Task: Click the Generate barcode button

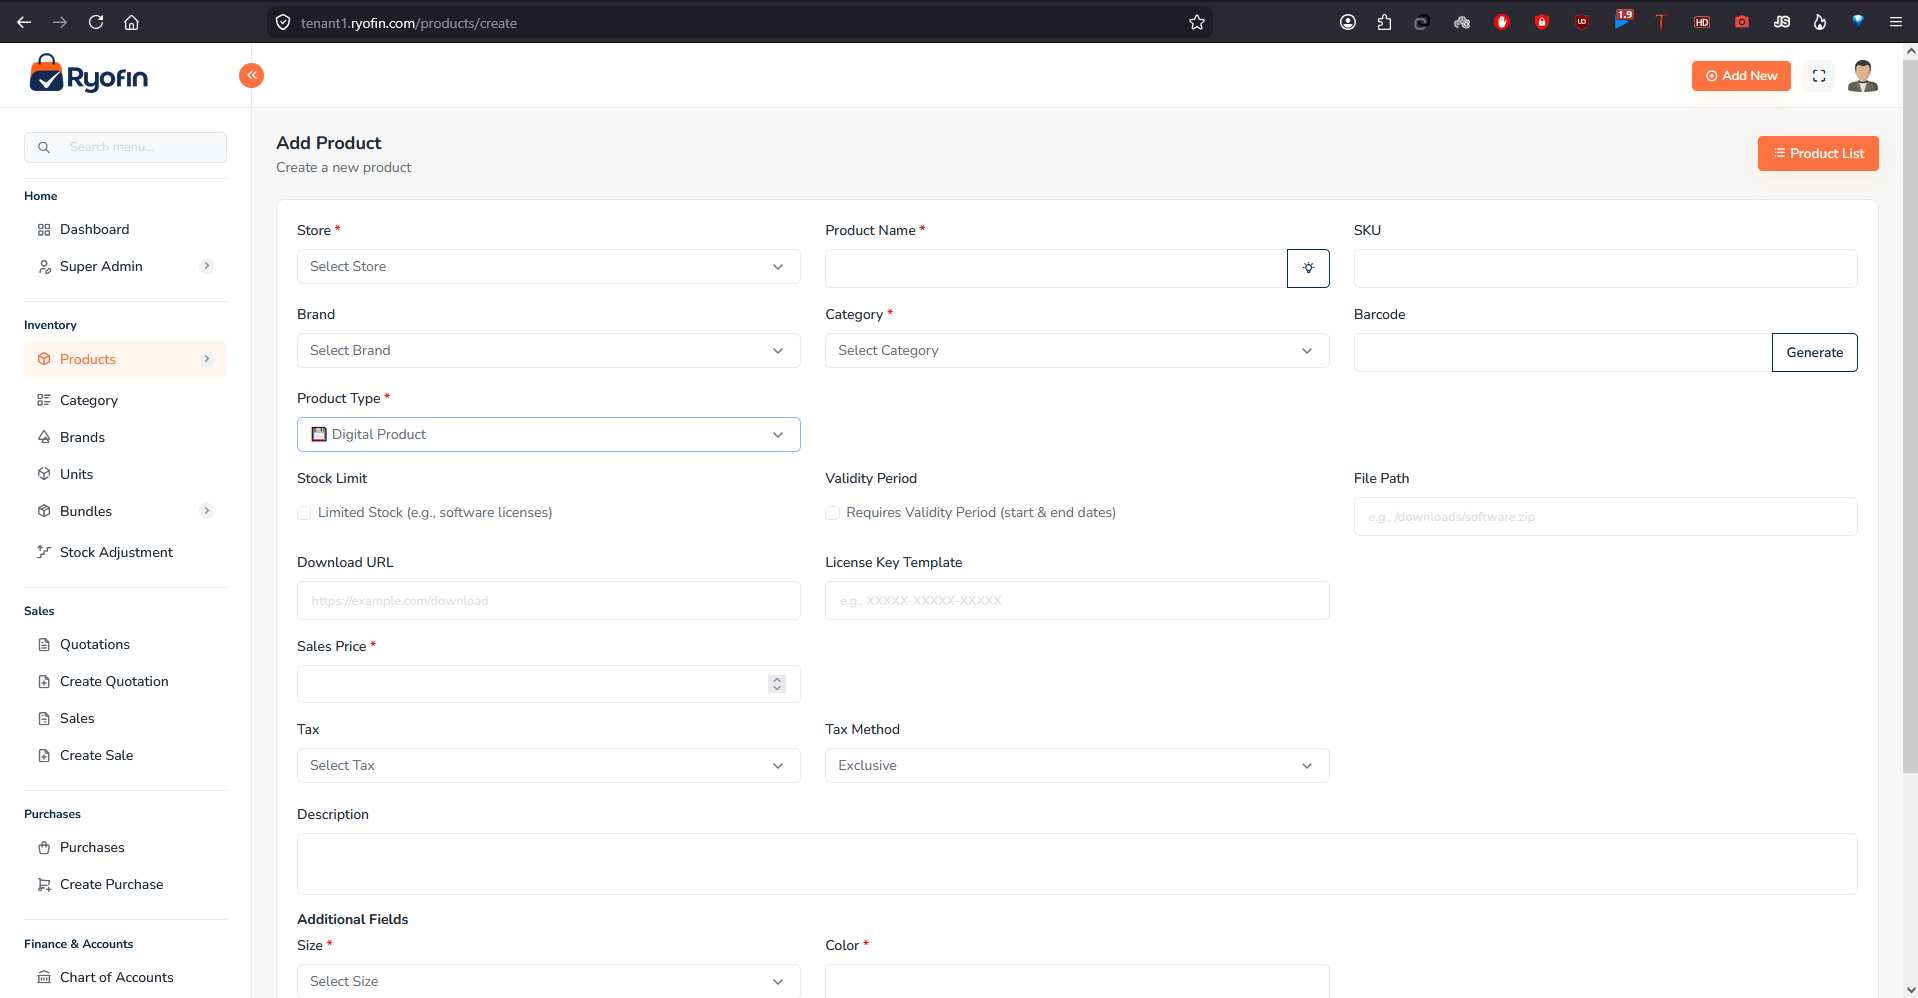Action: tap(1814, 352)
